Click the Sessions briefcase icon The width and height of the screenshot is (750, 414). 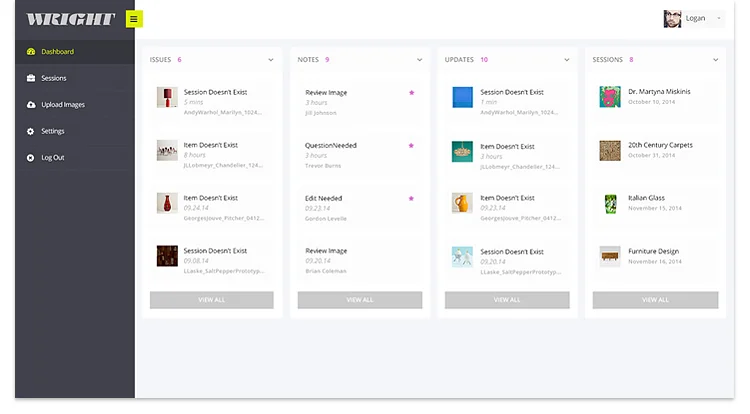click(31, 78)
